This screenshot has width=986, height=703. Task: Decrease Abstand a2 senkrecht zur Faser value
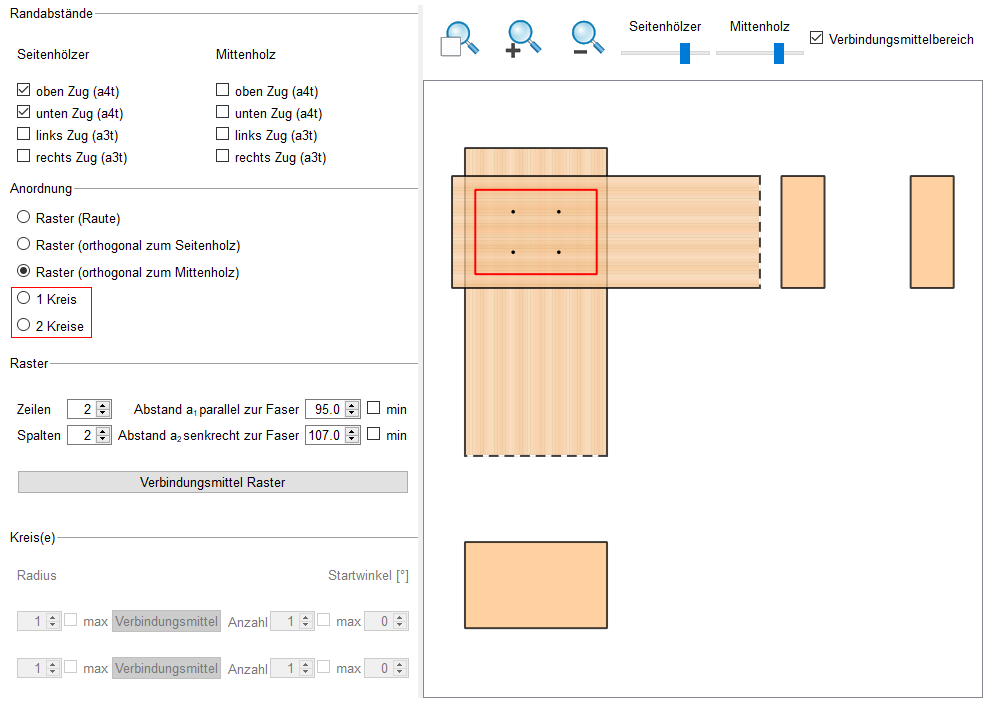[352, 440]
